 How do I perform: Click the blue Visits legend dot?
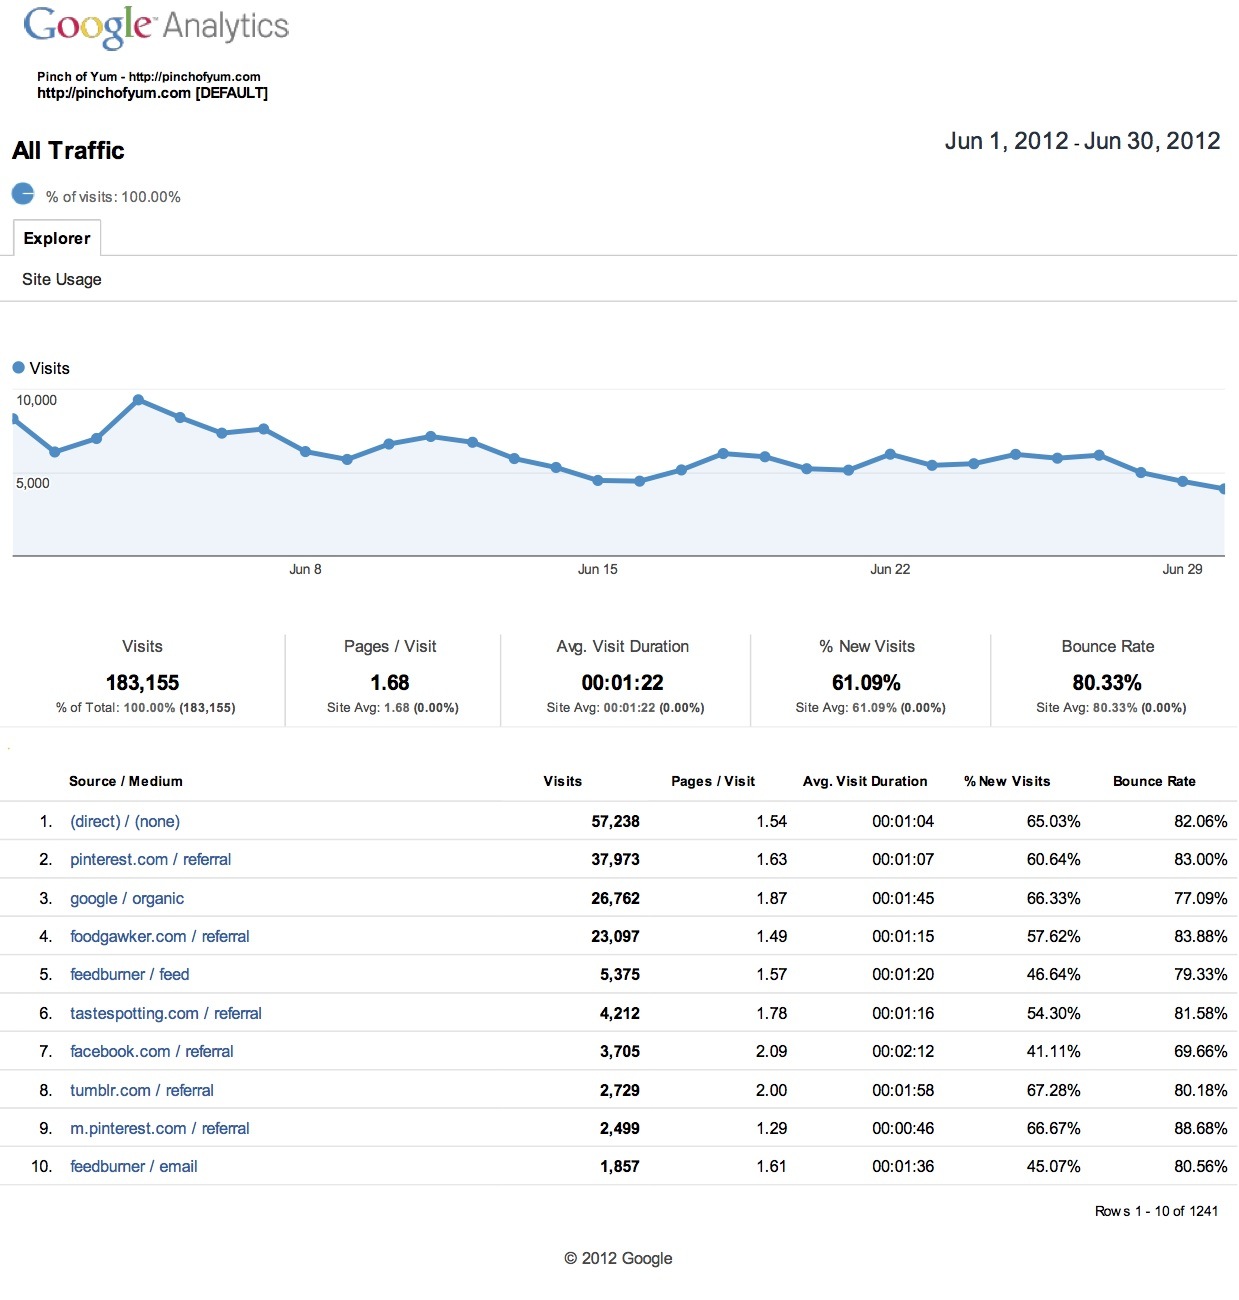[18, 368]
